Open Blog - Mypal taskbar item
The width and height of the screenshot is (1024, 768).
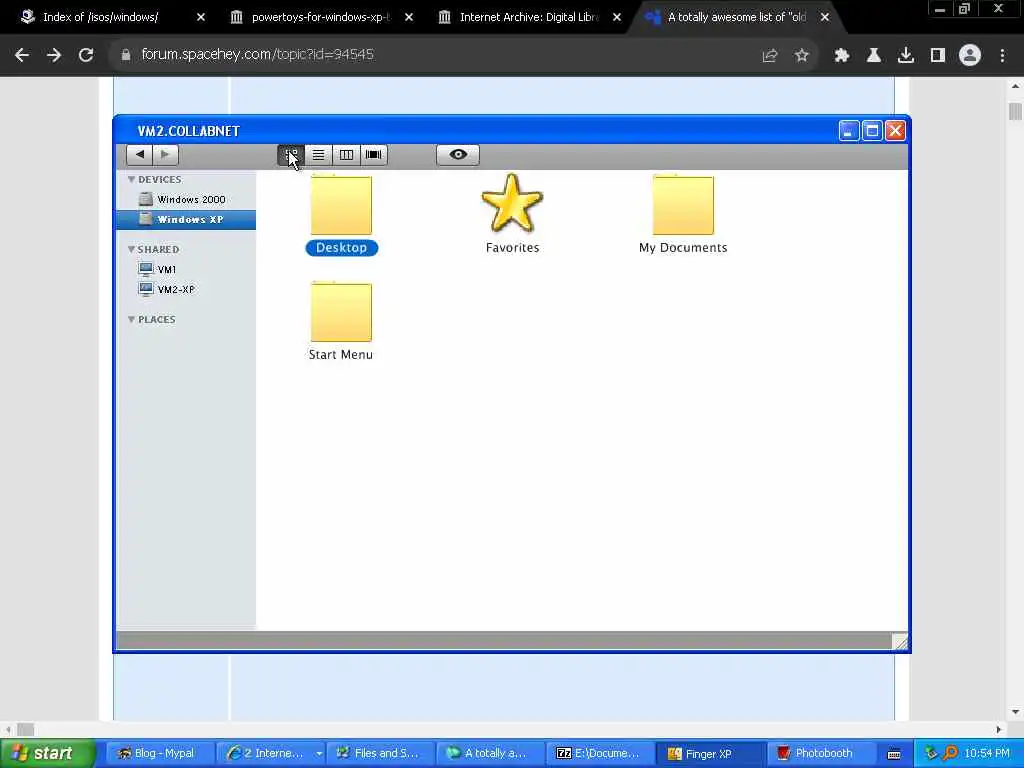[159, 754]
